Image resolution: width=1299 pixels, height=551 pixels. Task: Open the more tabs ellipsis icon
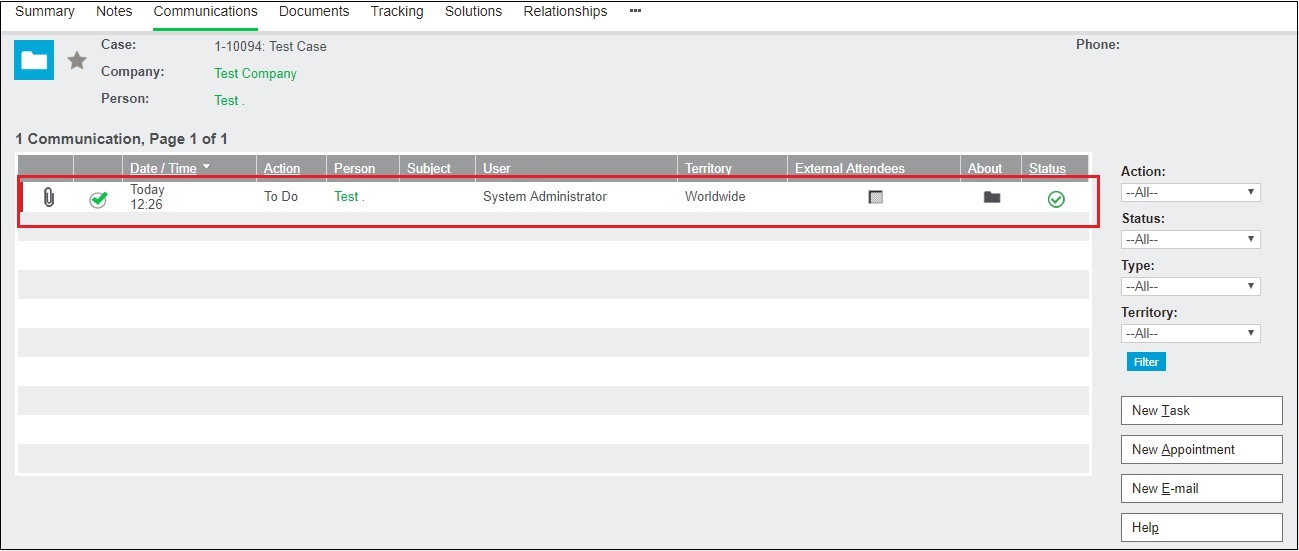(635, 11)
